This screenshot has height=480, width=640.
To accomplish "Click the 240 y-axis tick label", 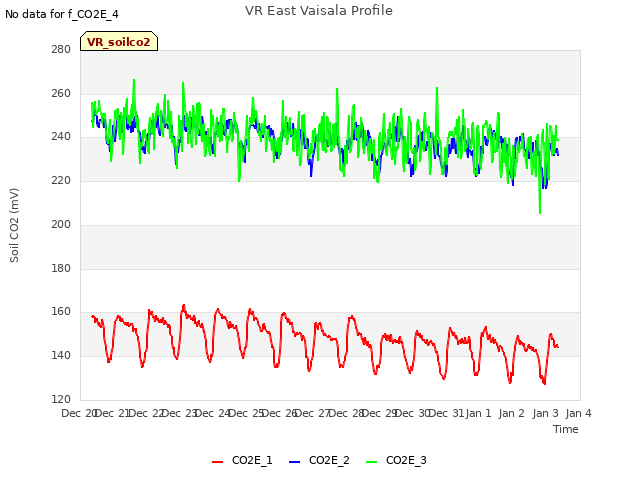I will (61, 137).
